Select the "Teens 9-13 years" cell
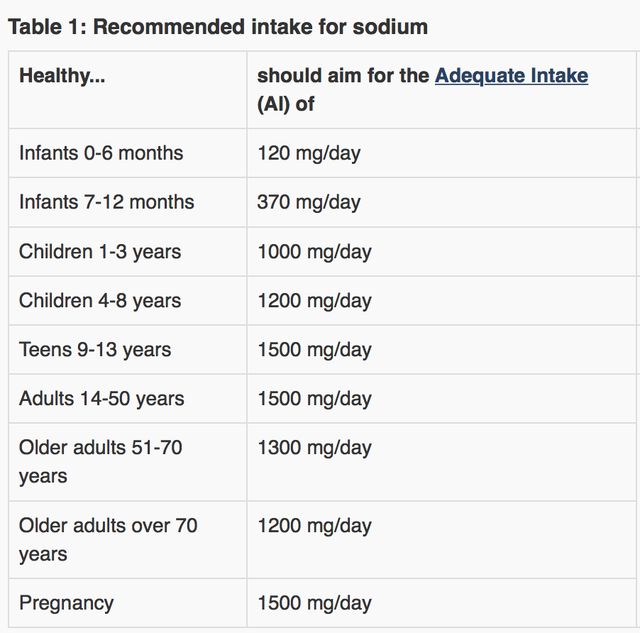This screenshot has width=640, height=633. point(95,349)
